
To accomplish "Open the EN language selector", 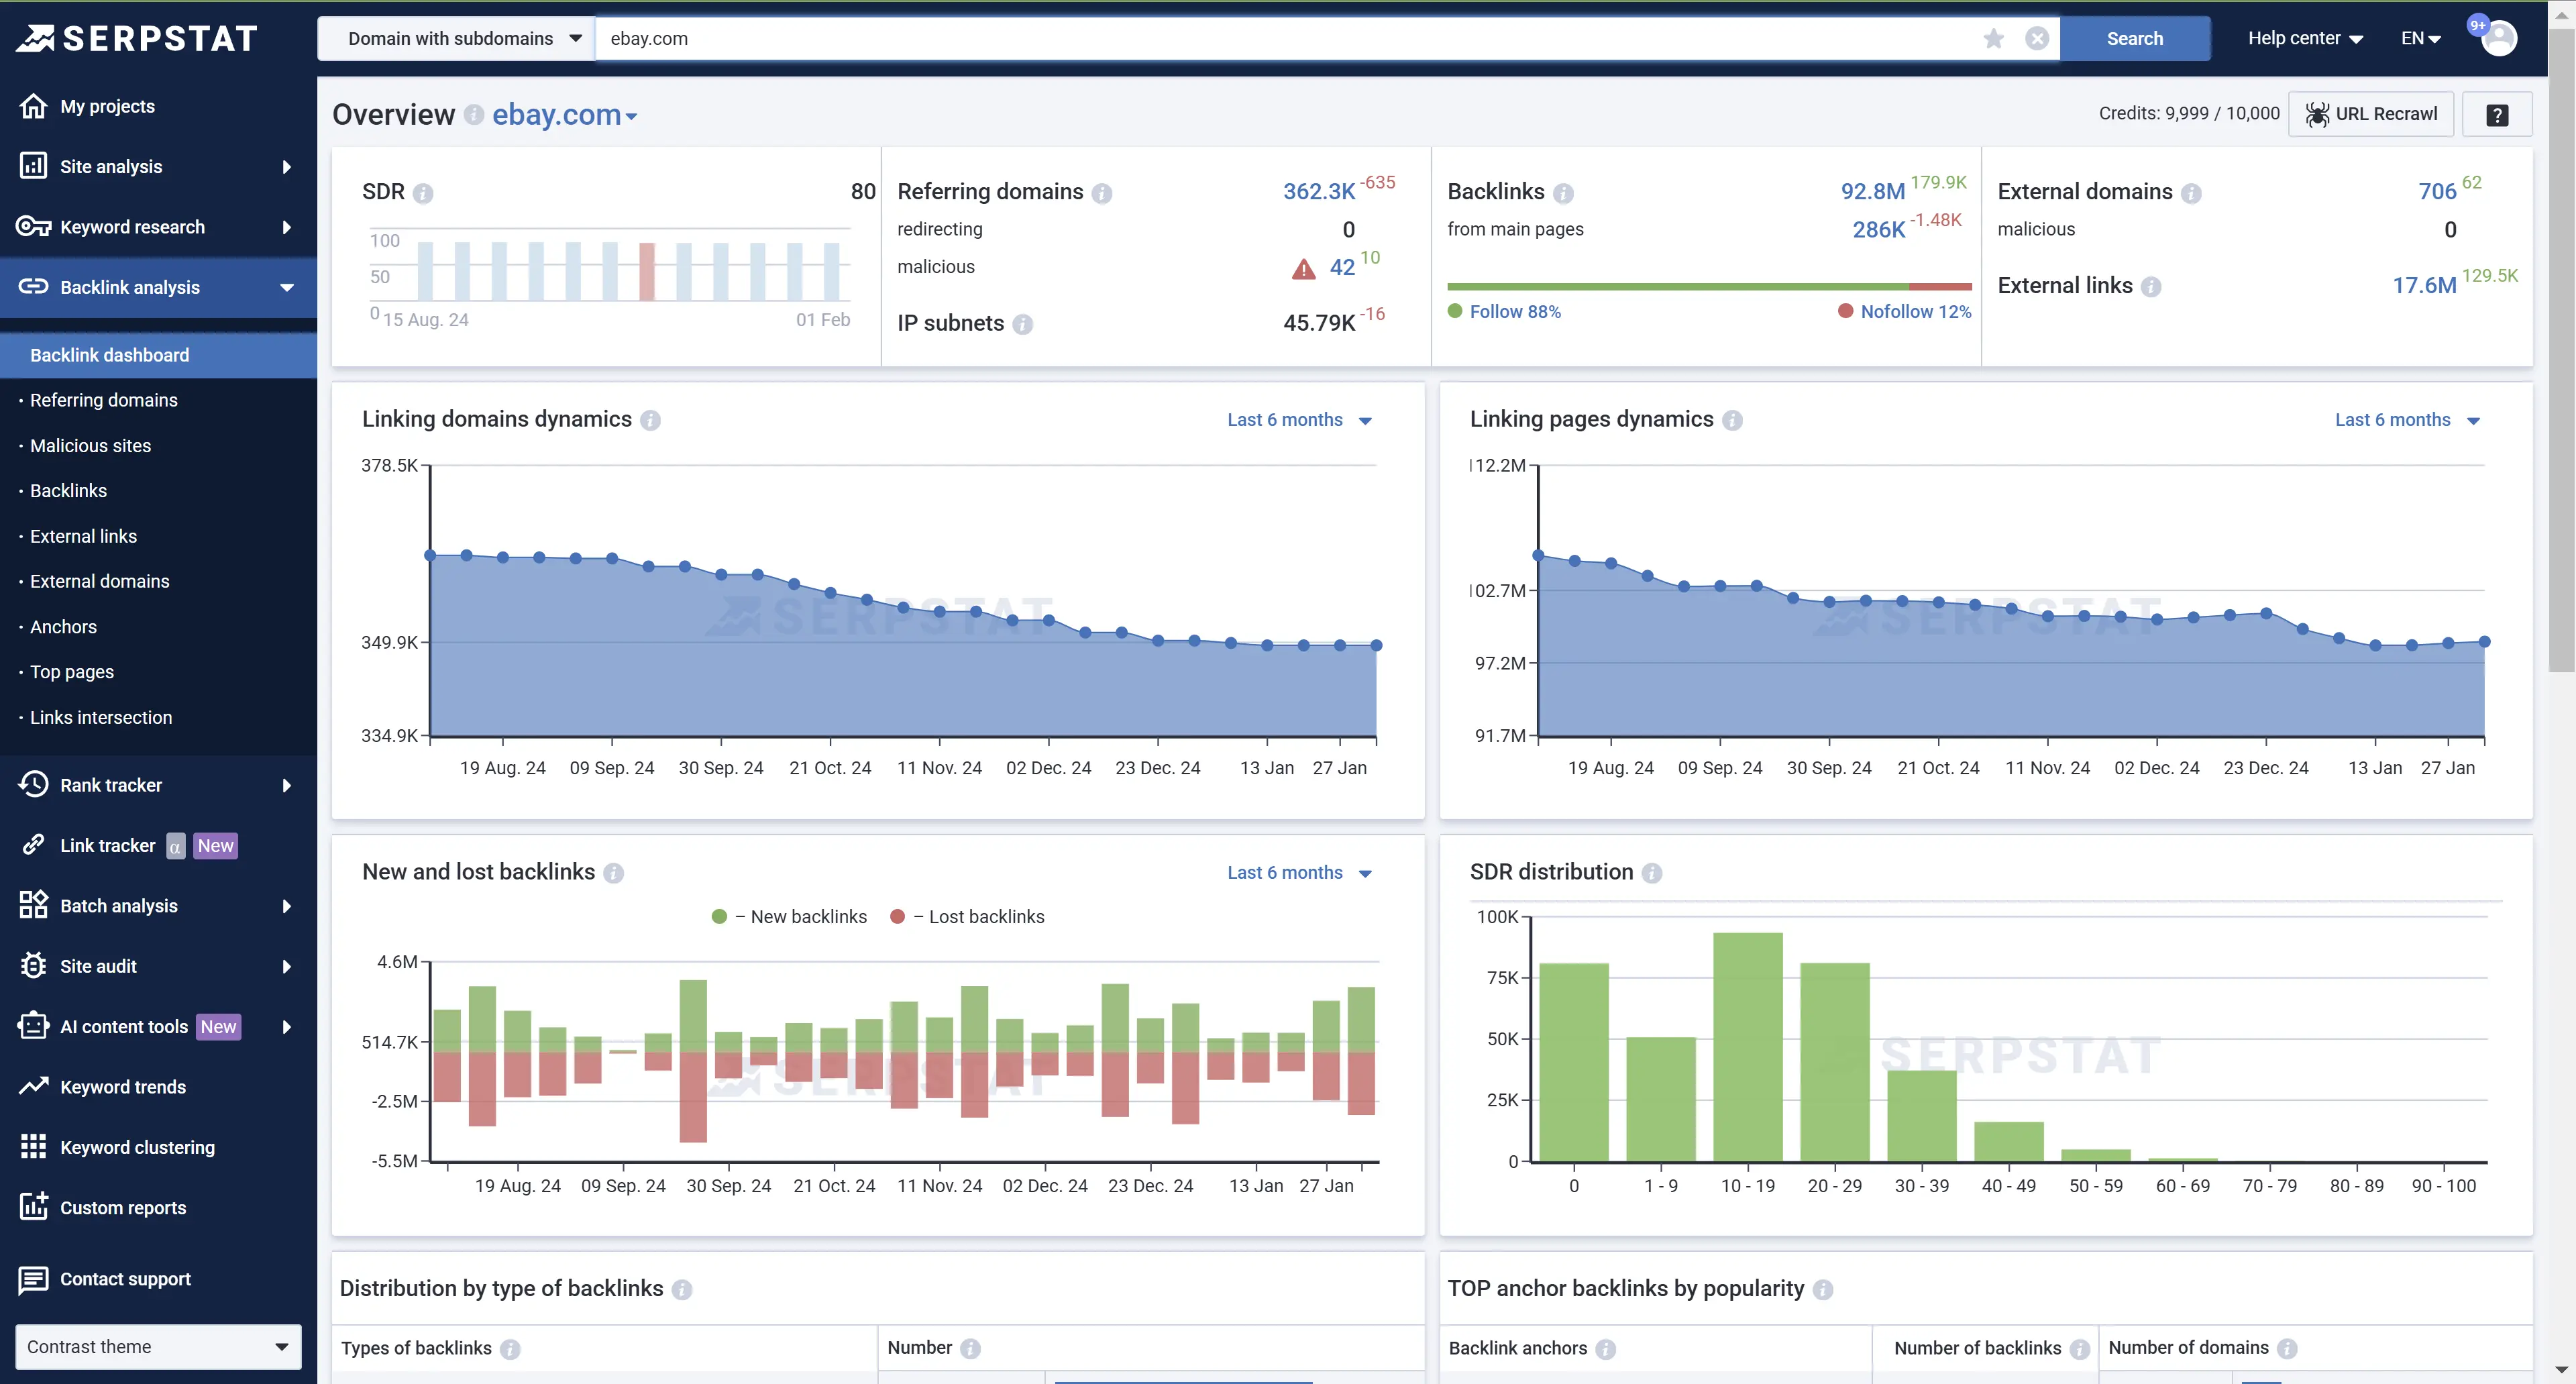I will [x=2421, y=38].
